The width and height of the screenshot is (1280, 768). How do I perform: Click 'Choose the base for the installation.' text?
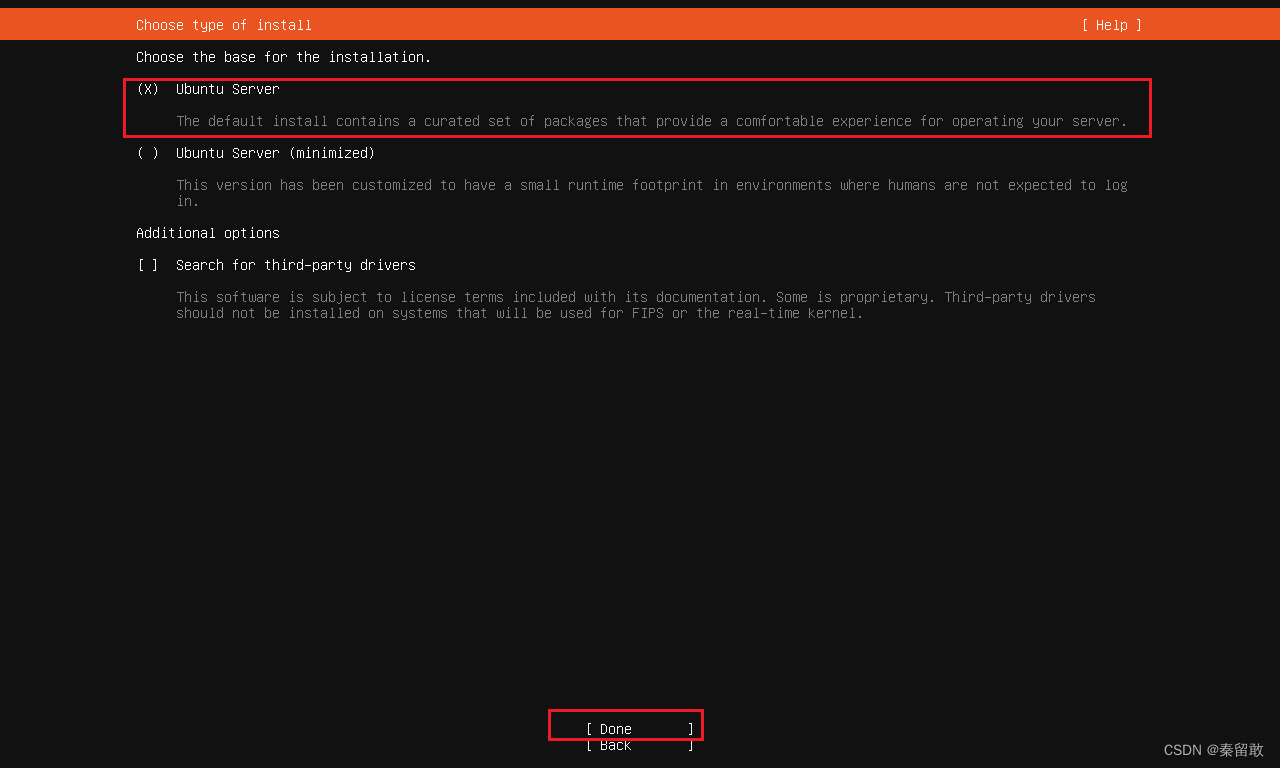[284, 57]
